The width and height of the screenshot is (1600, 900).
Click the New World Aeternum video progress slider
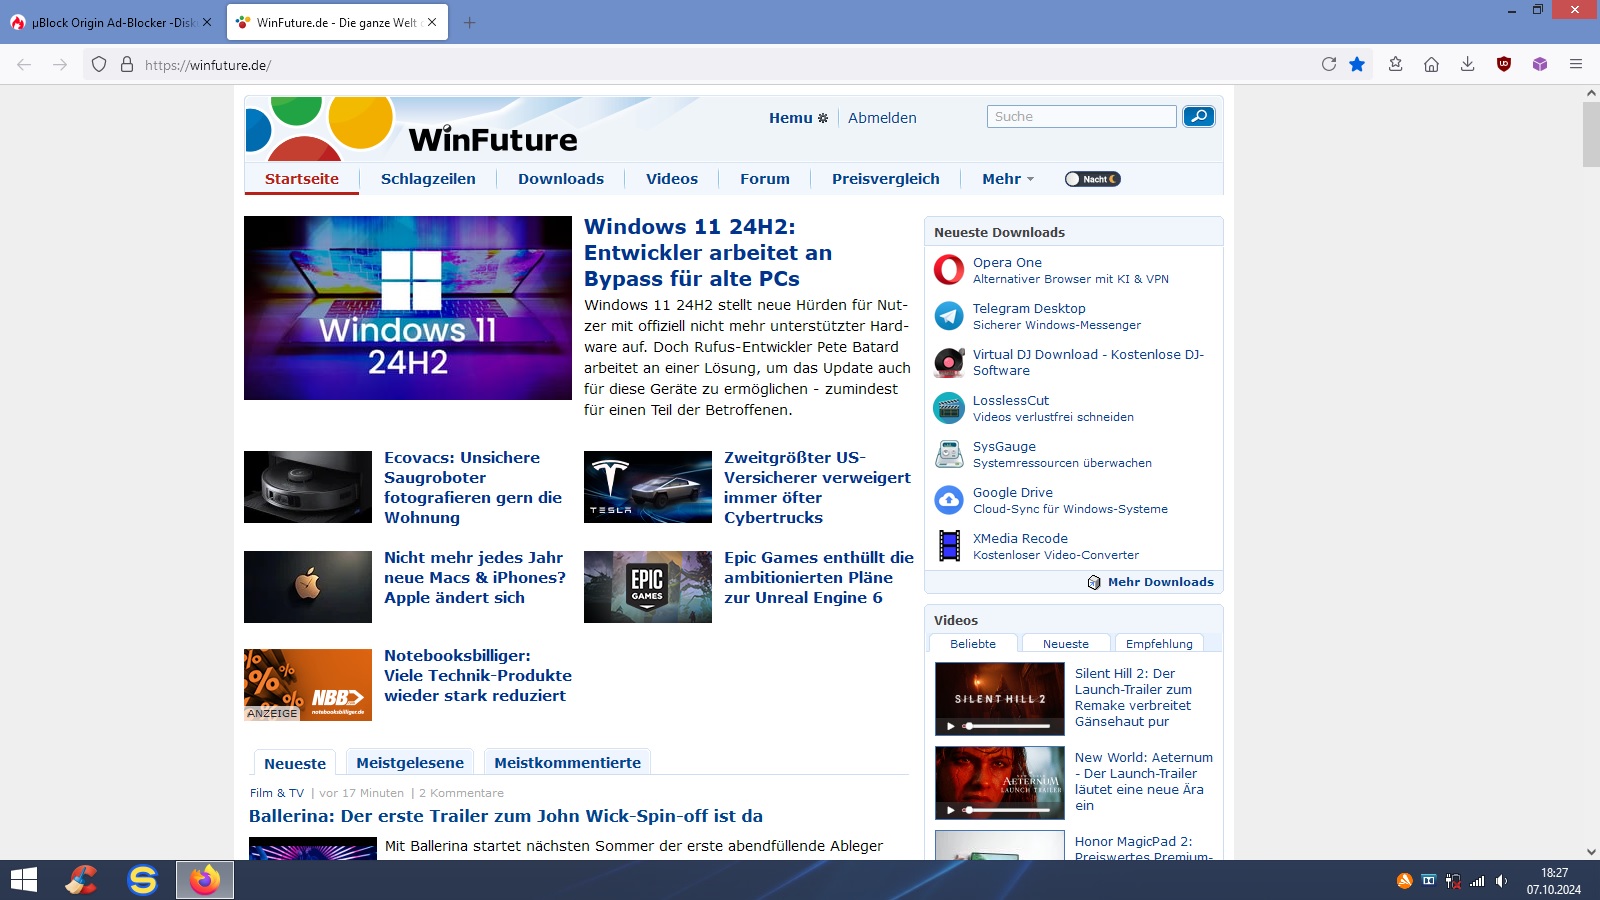pos(1007,810)
